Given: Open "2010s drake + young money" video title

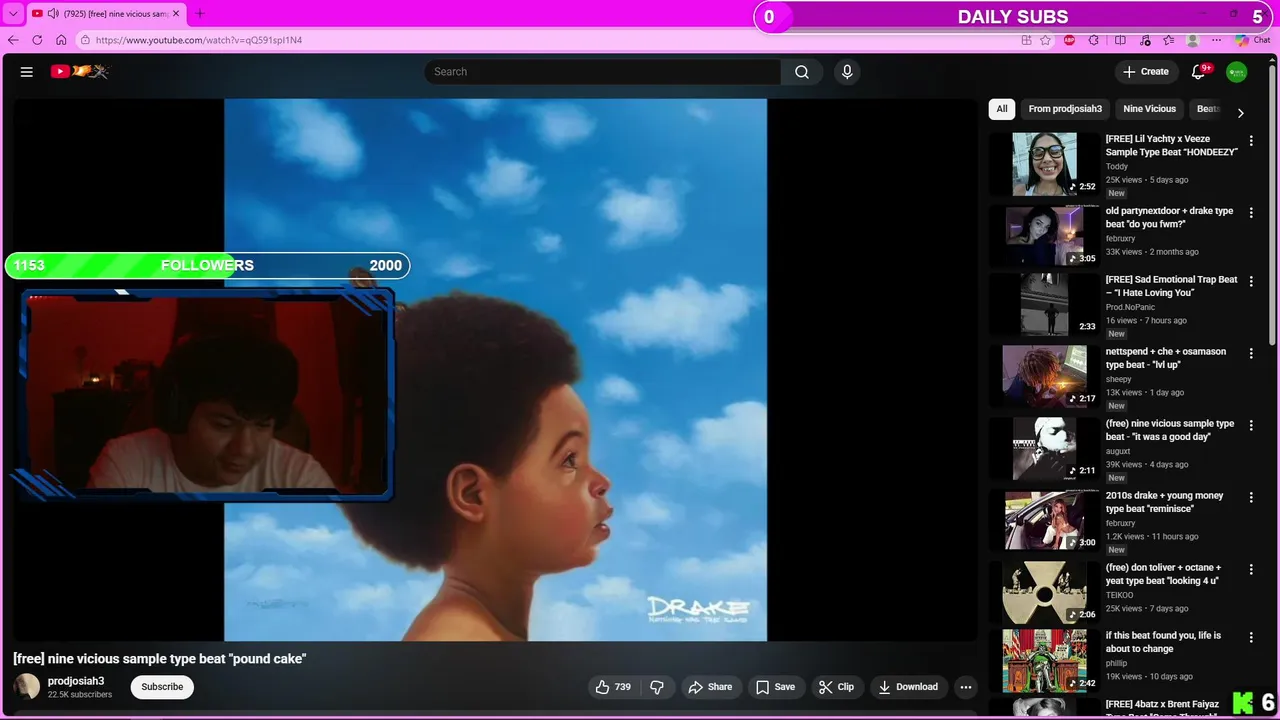Looking at the screenshot, I should 1165,502.
